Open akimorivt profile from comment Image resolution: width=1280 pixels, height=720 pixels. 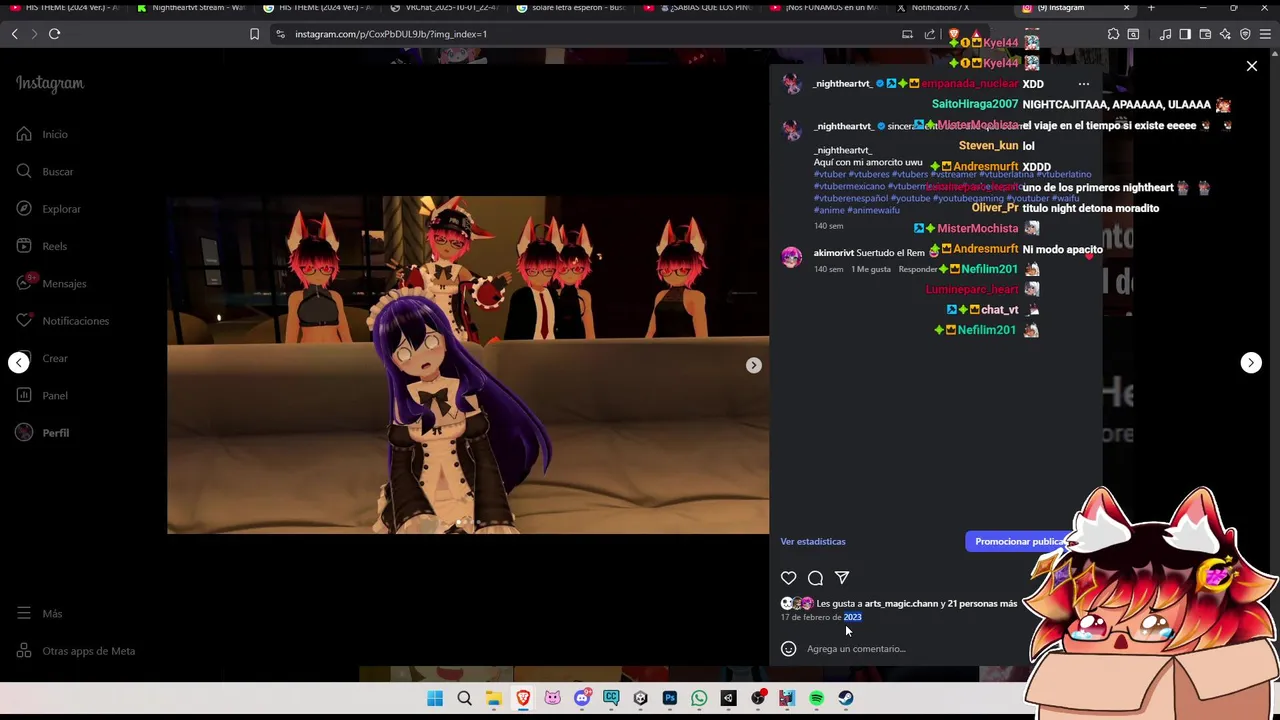[834, 253]
